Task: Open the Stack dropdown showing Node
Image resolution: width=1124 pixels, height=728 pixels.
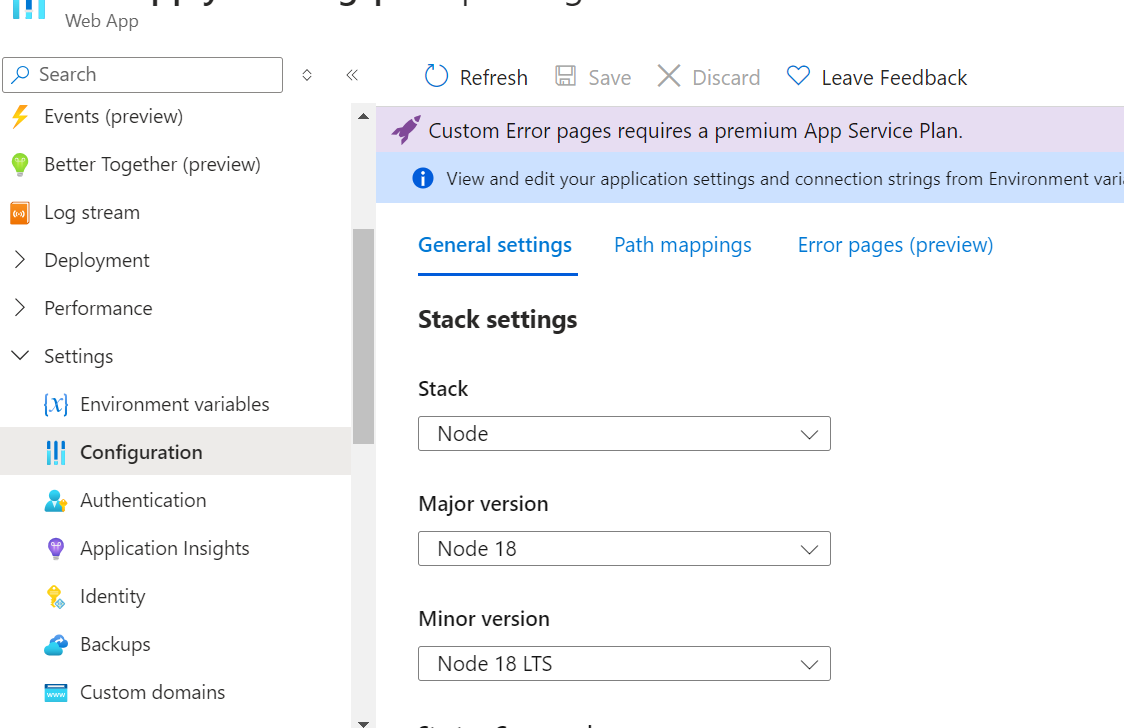Action: click(624, 434)
